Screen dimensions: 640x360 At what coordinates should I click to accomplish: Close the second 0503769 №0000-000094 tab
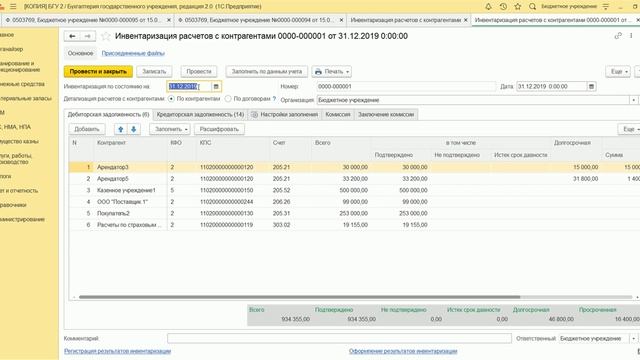[x=341, y=20]
